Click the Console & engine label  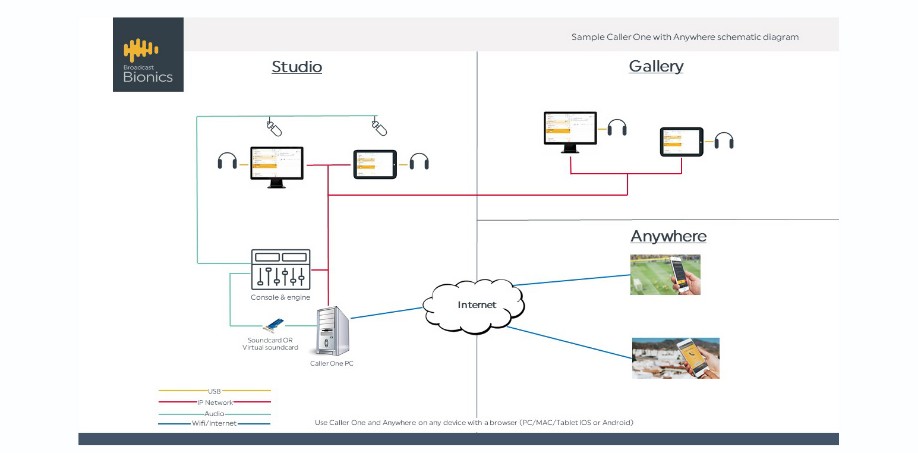point(280,298)
